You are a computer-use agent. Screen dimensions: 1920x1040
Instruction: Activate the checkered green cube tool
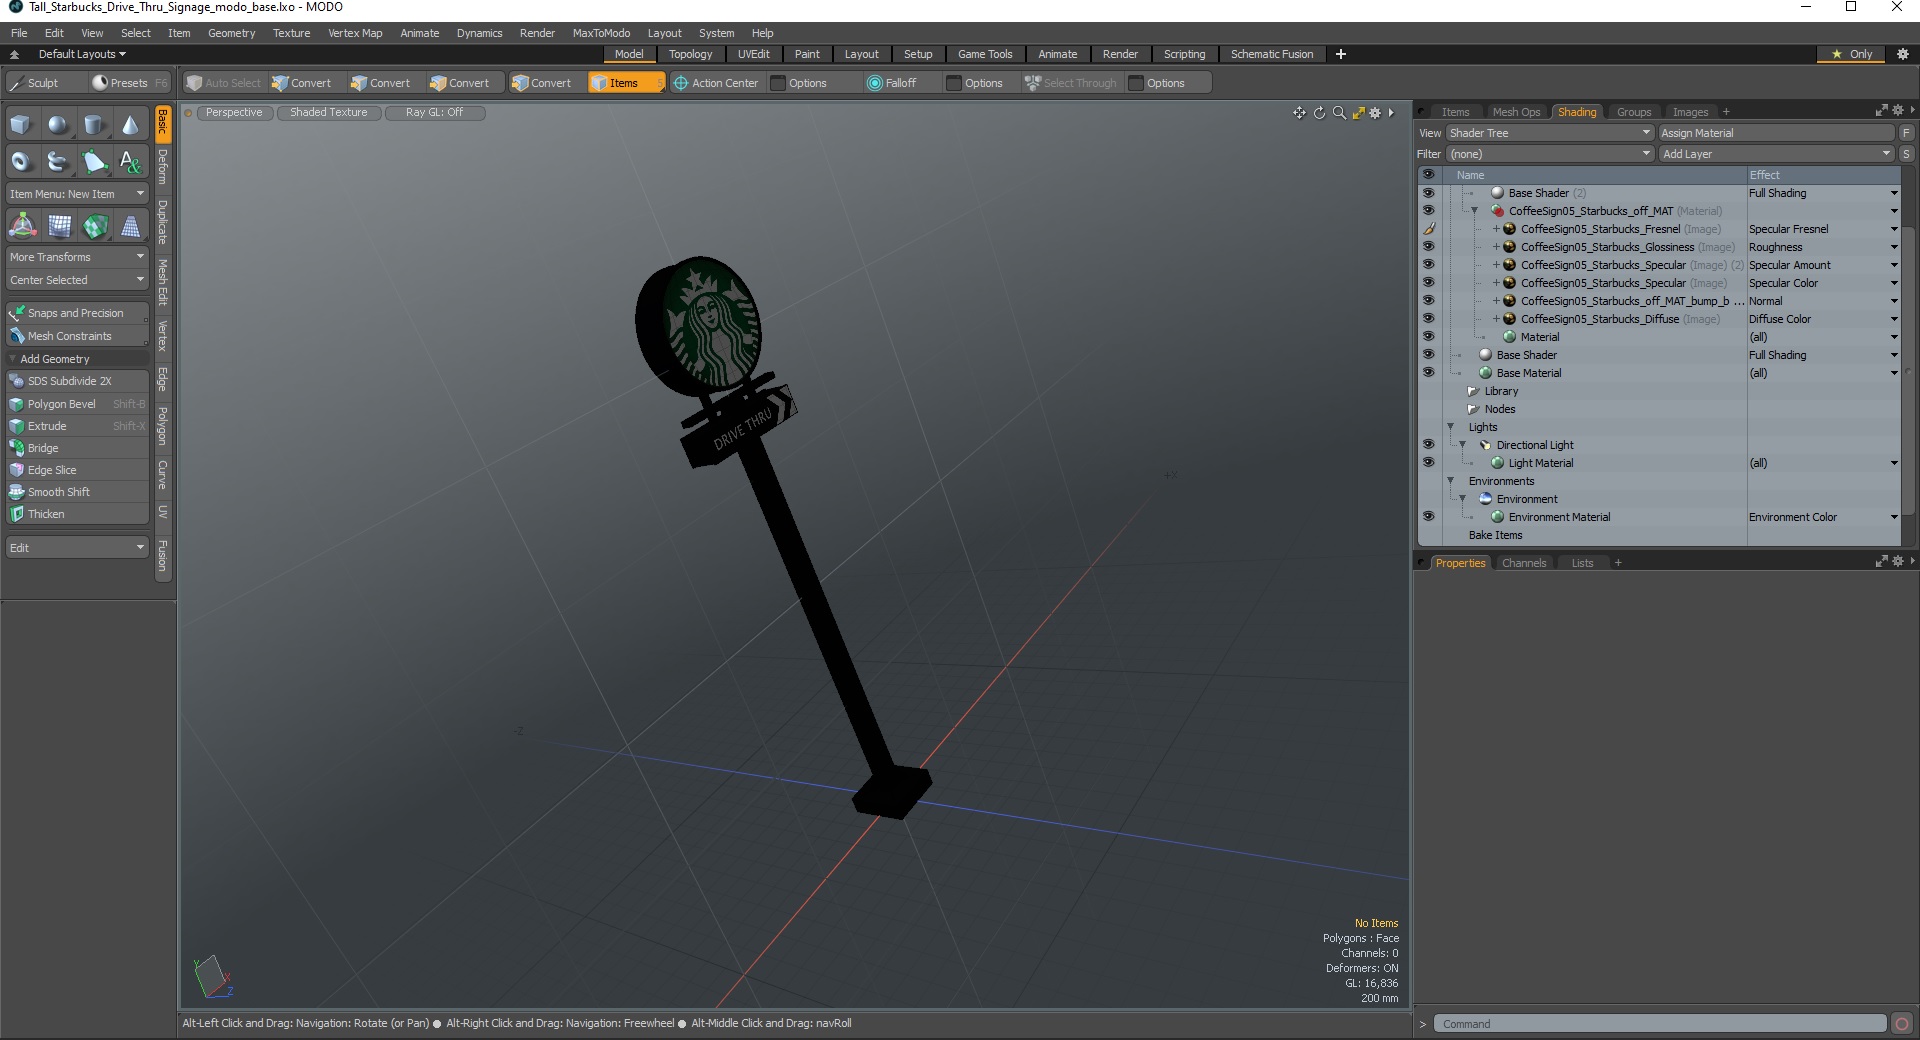coord(95,226)
